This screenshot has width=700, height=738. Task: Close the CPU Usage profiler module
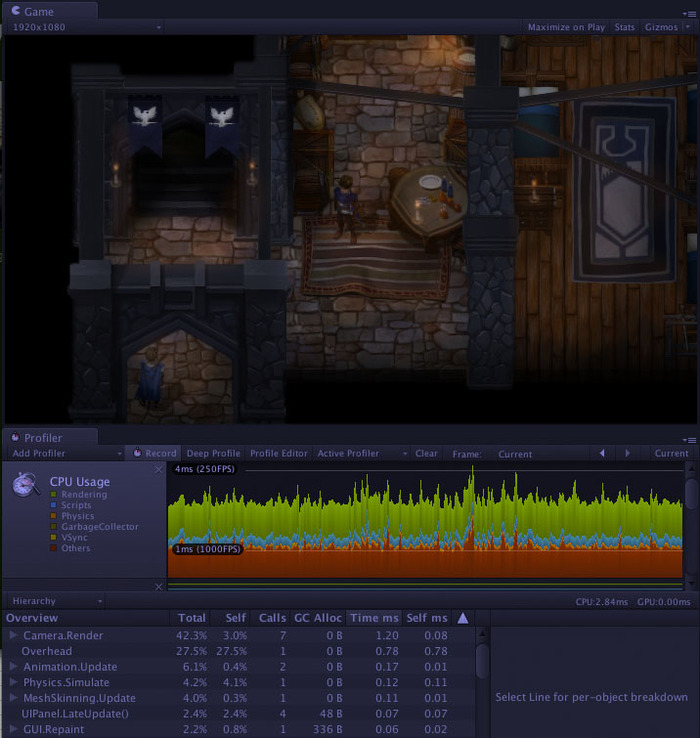tap(159, 470)
